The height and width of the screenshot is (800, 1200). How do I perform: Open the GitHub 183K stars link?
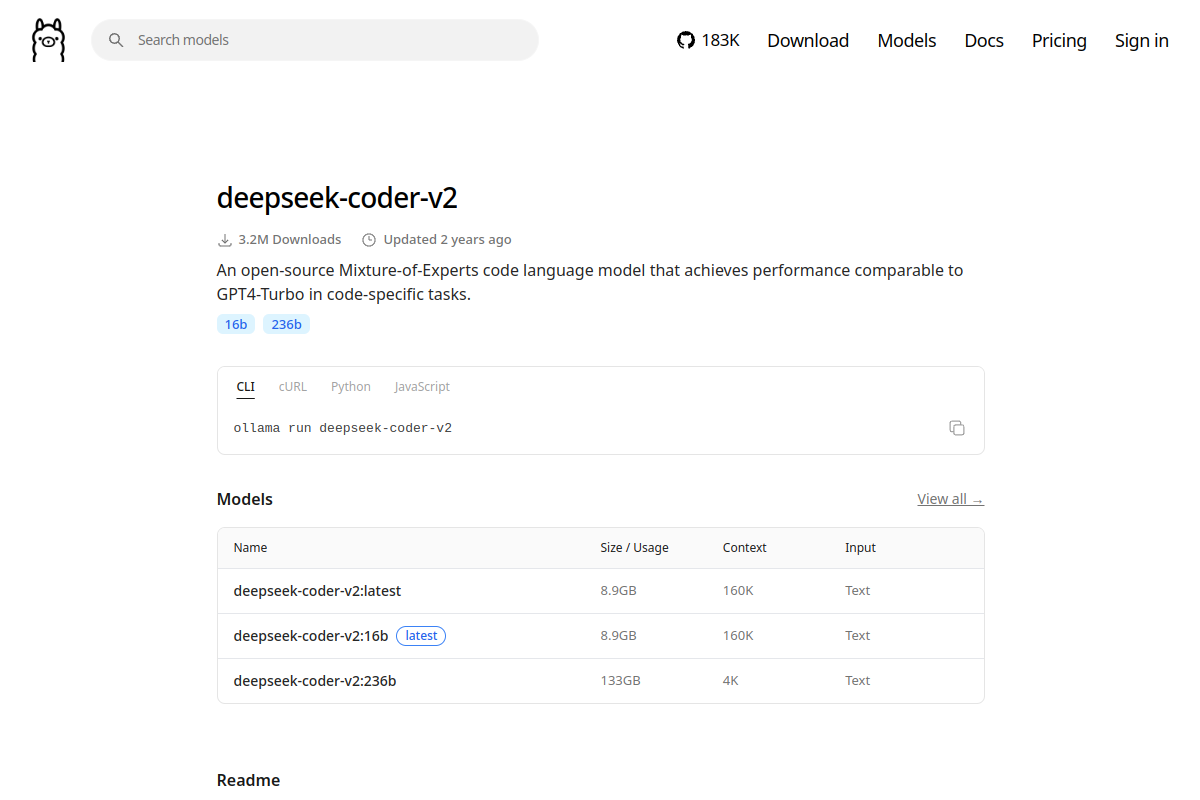pos(708,40)
